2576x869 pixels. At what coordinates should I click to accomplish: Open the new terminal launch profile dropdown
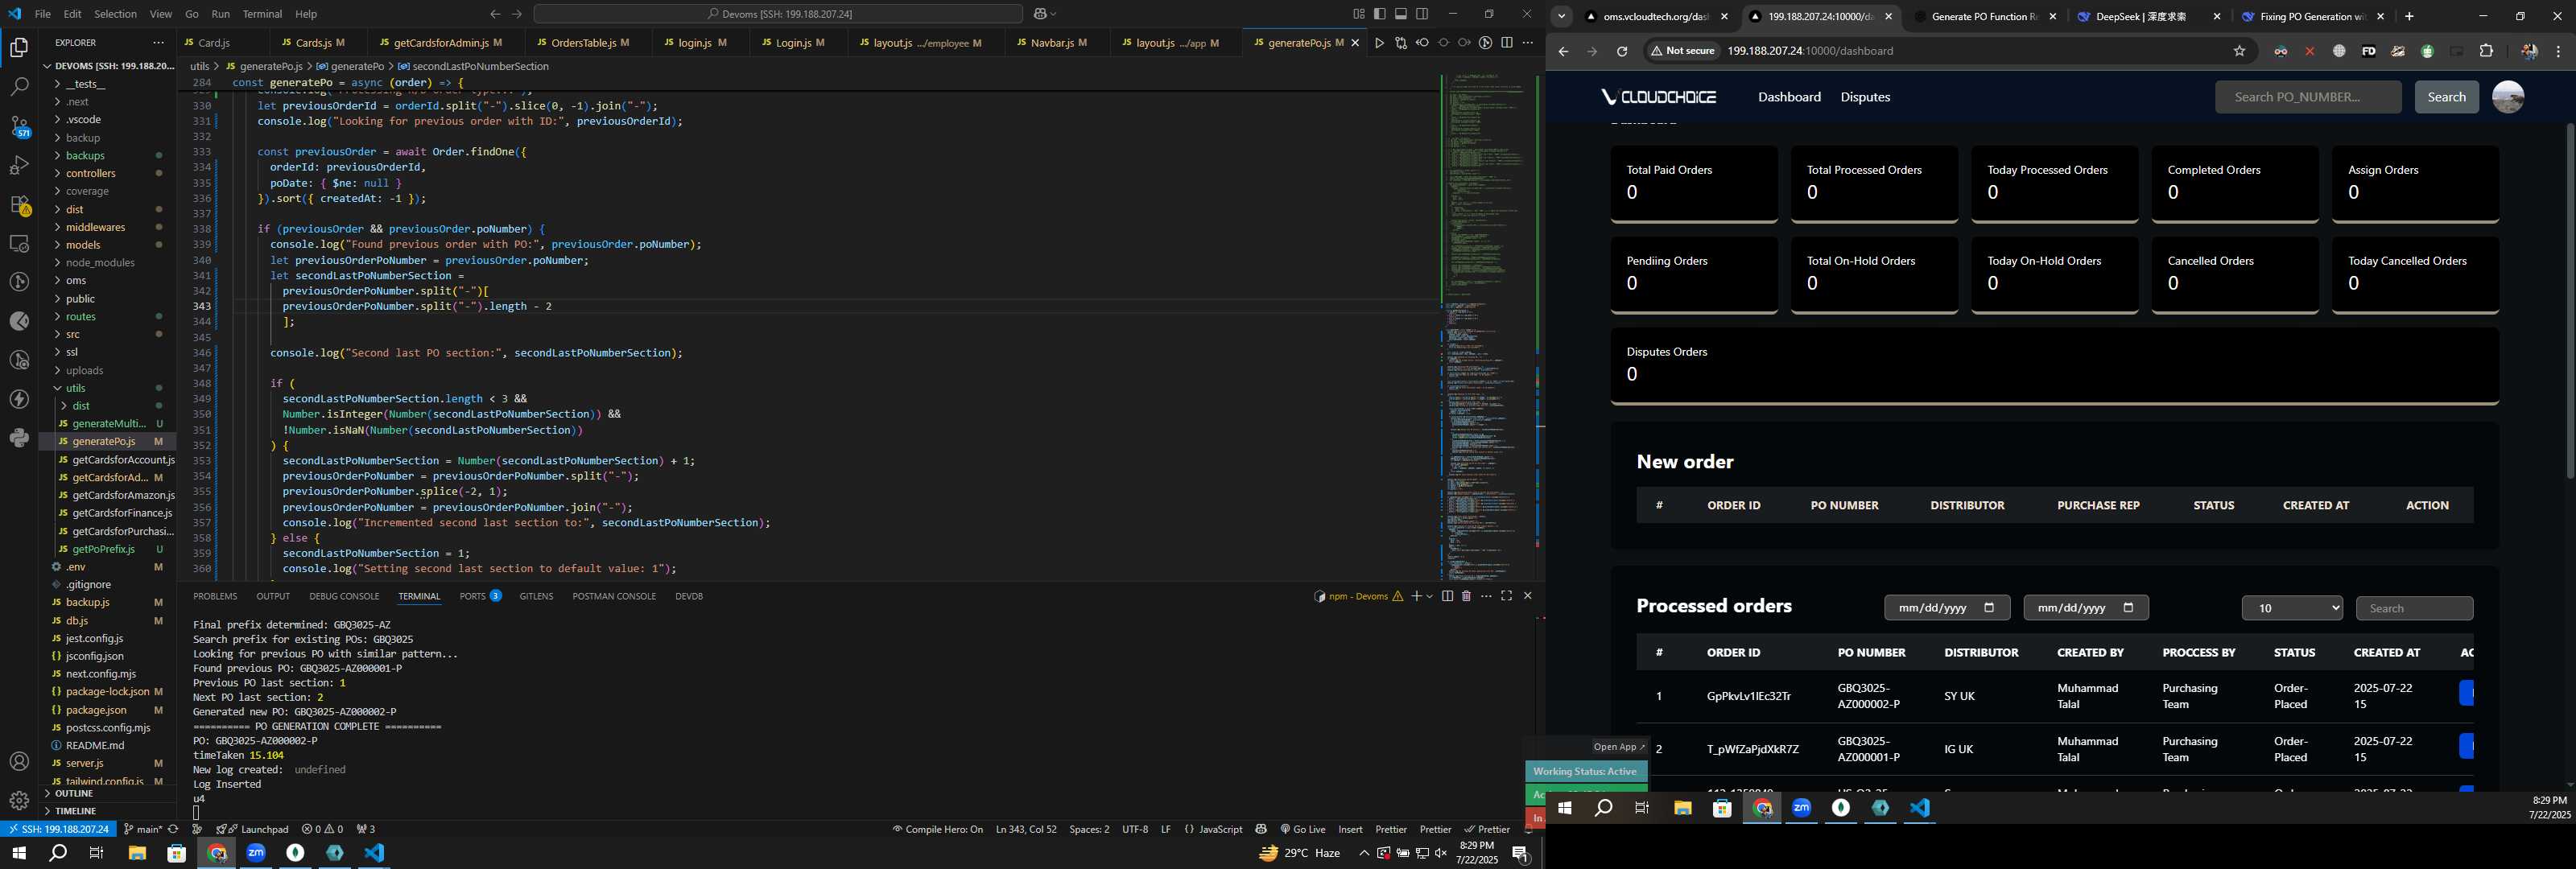coord(1430,596)
